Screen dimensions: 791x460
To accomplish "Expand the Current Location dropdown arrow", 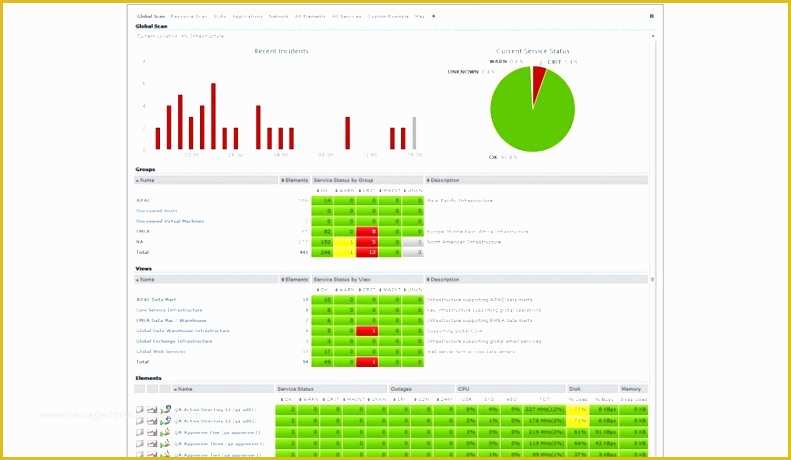I will (653, 36).
